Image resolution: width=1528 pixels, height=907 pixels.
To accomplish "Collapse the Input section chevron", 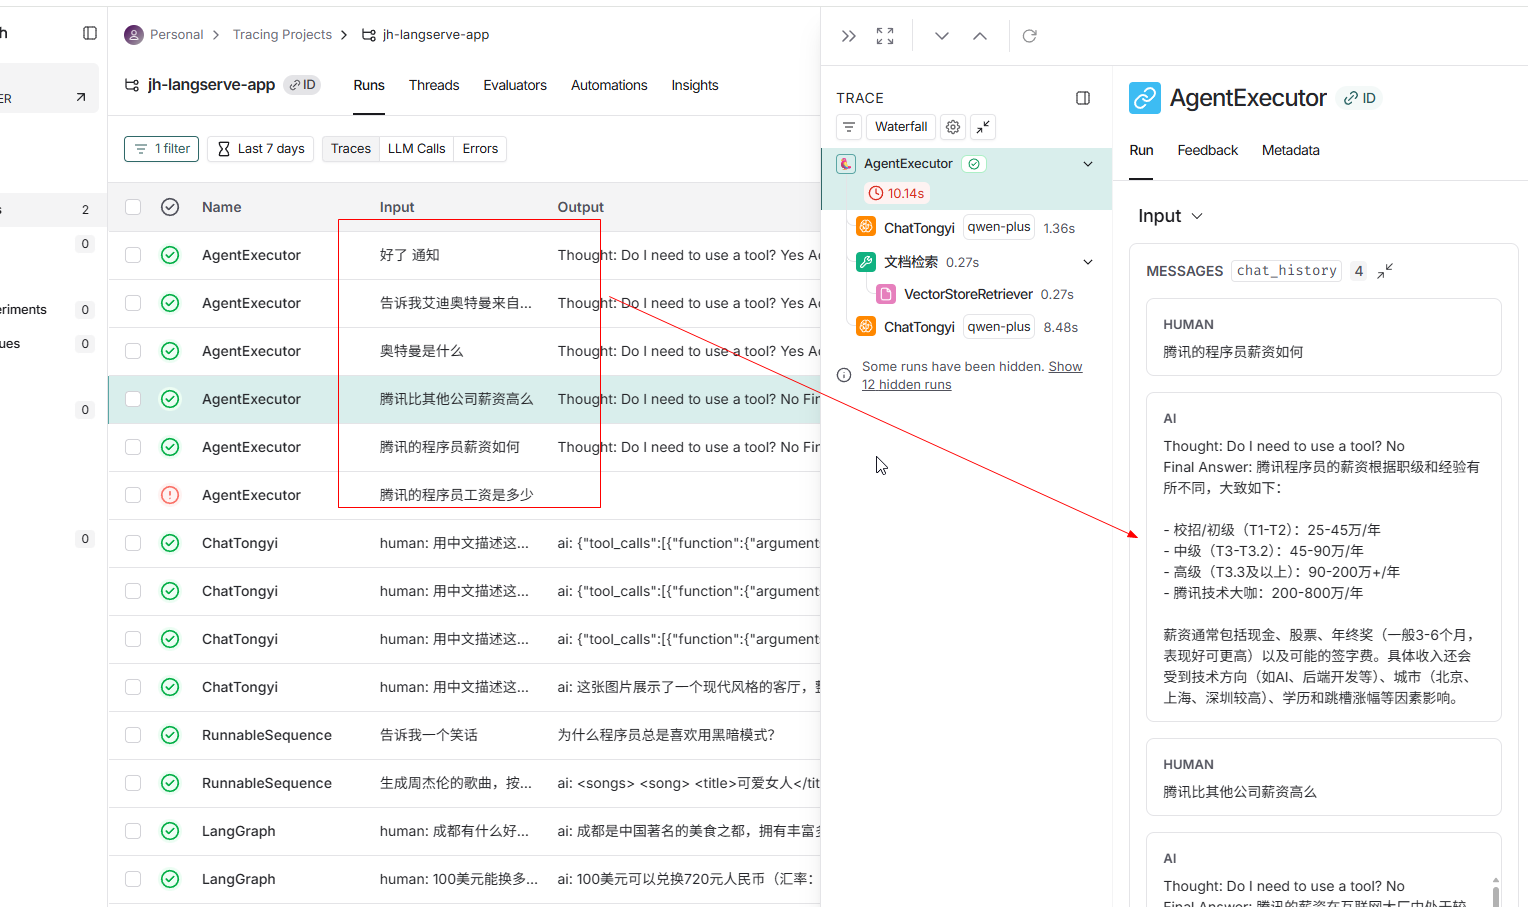I will click(x=1197, y=216).
